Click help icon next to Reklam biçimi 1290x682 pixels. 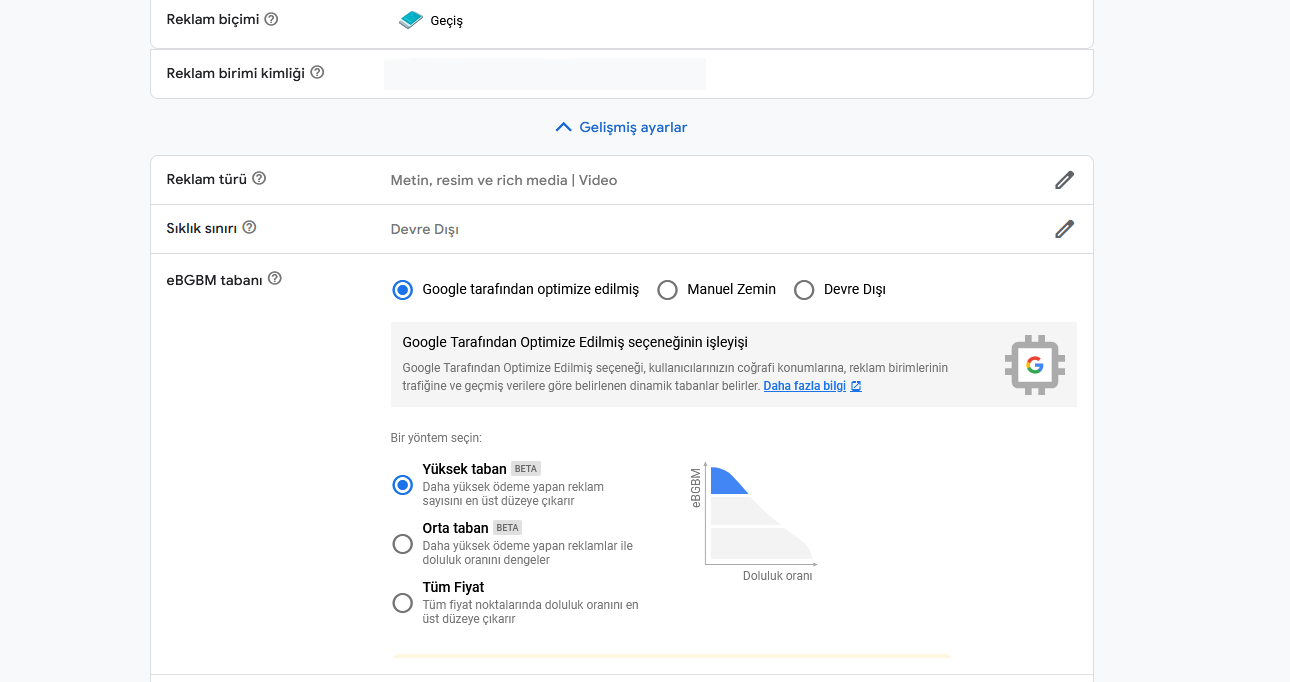[271, 19]
